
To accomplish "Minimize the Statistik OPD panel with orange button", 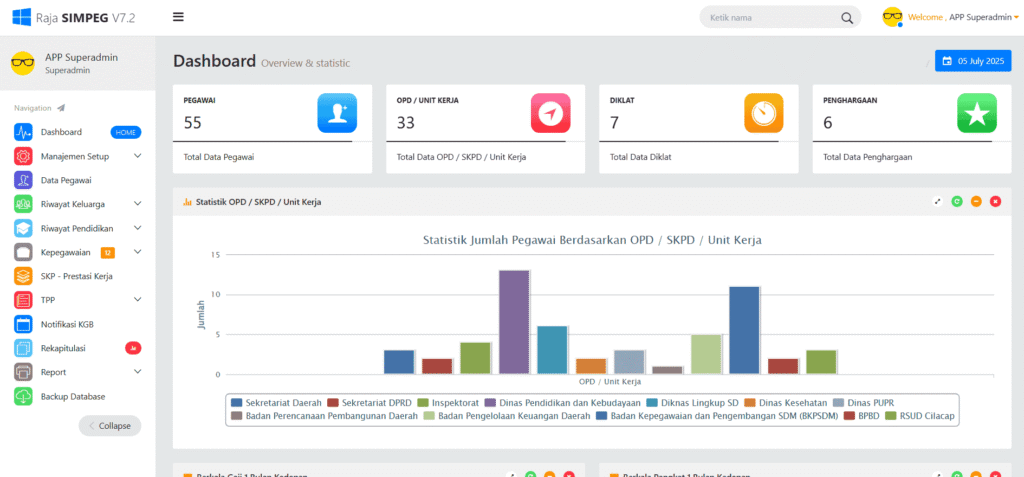I will tap(976, 202).
